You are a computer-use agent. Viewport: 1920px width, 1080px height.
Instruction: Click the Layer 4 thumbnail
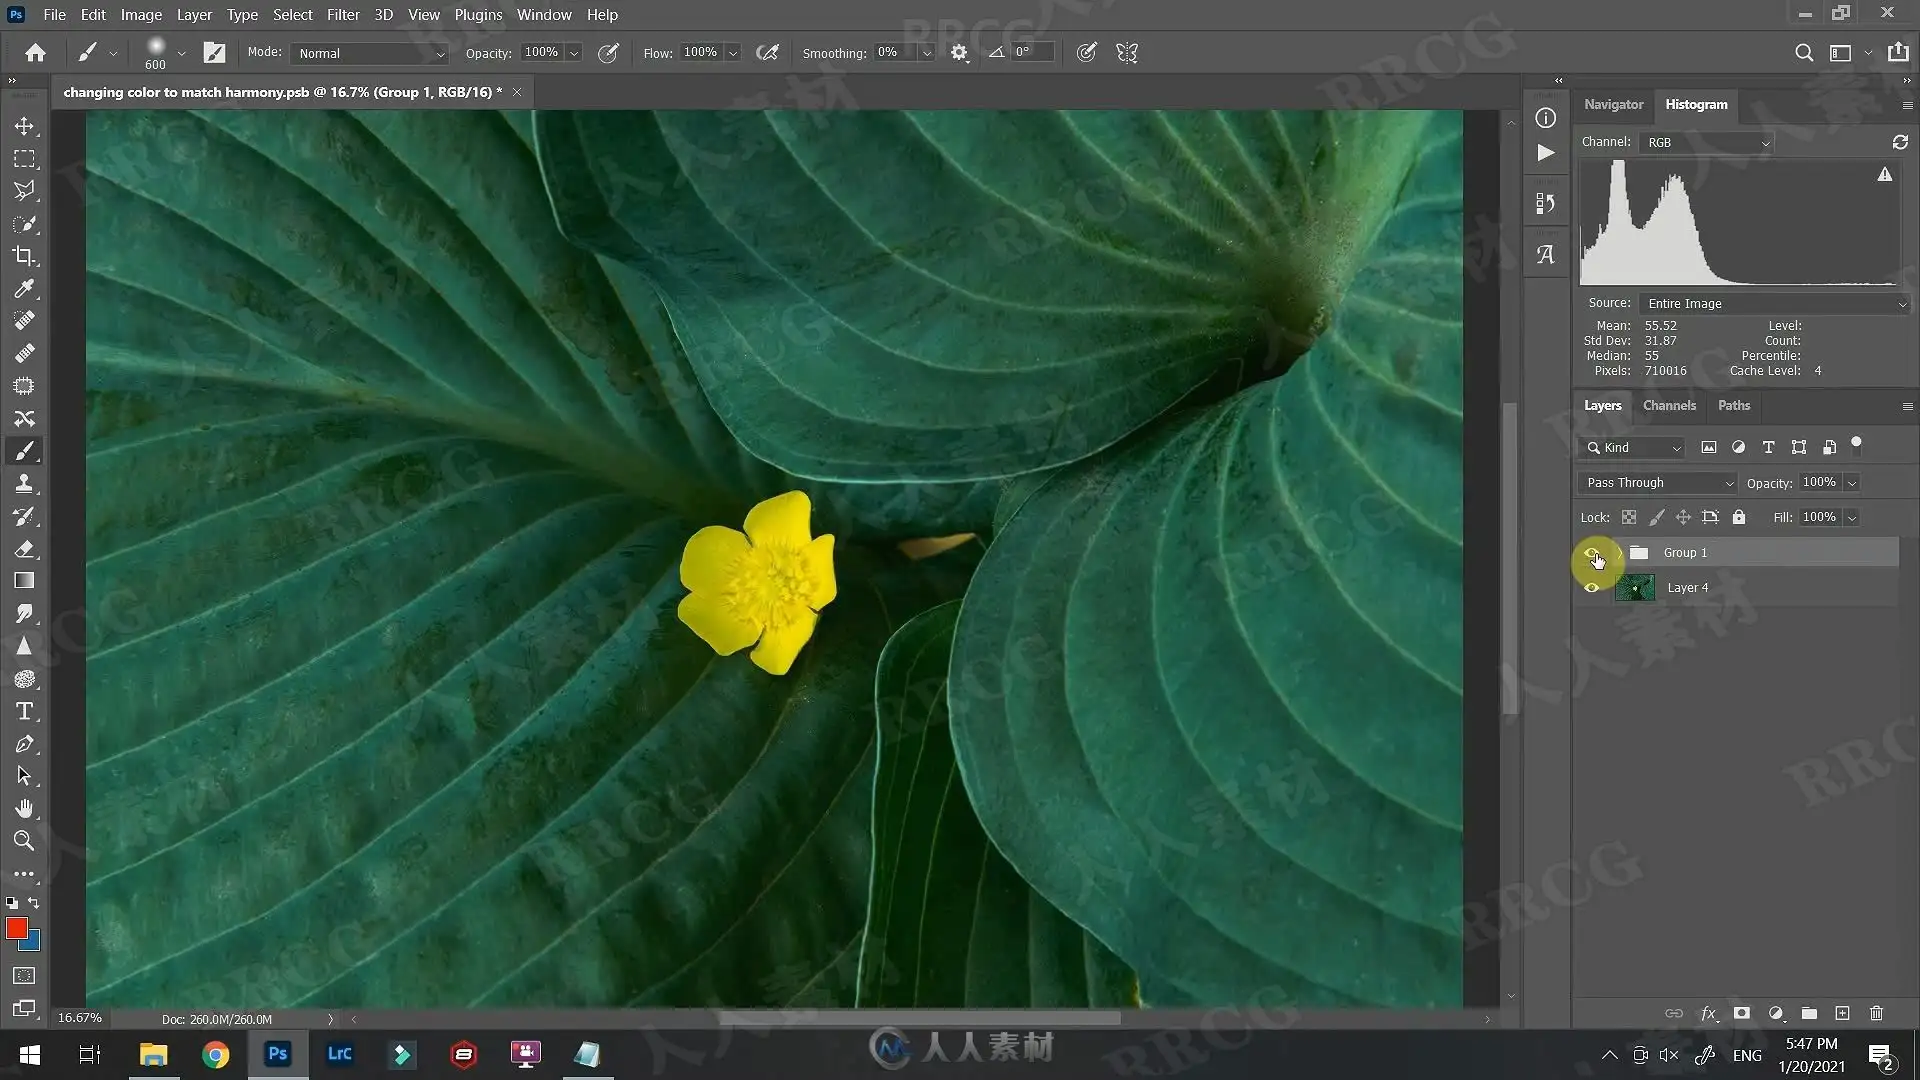pyautogui.click(x=1634, y=588)
